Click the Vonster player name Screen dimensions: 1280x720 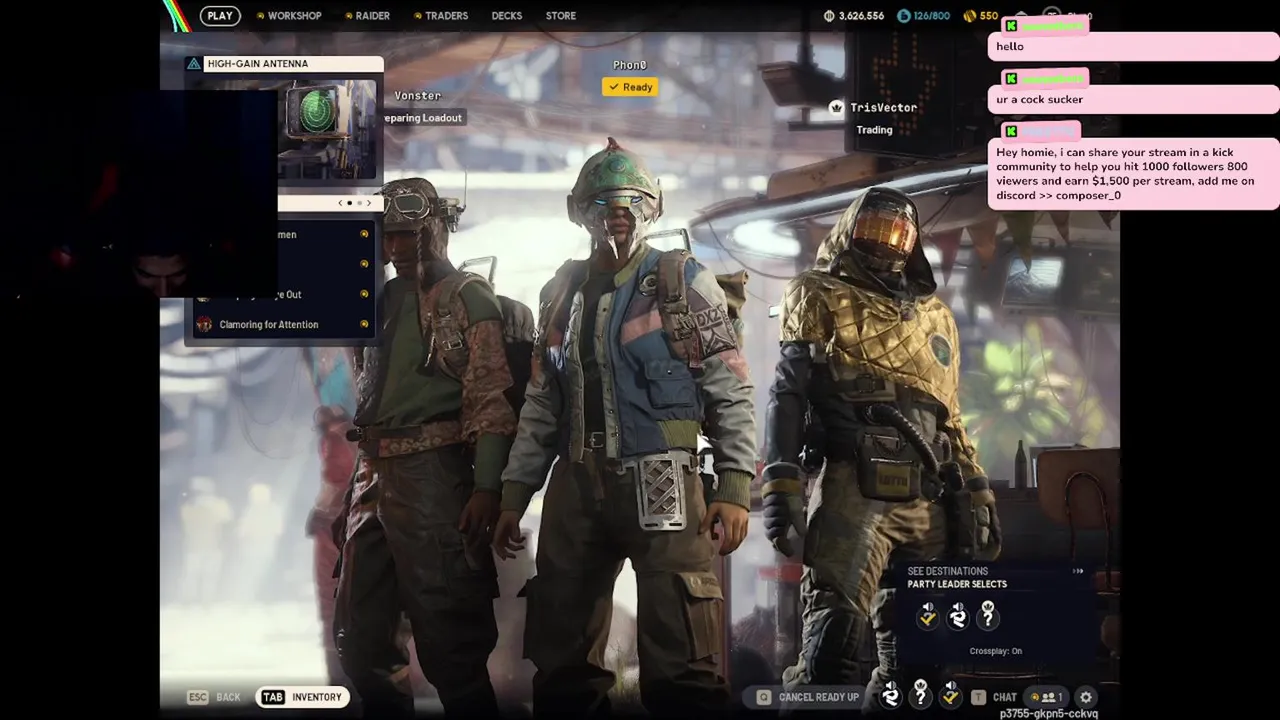coord(417,95)
